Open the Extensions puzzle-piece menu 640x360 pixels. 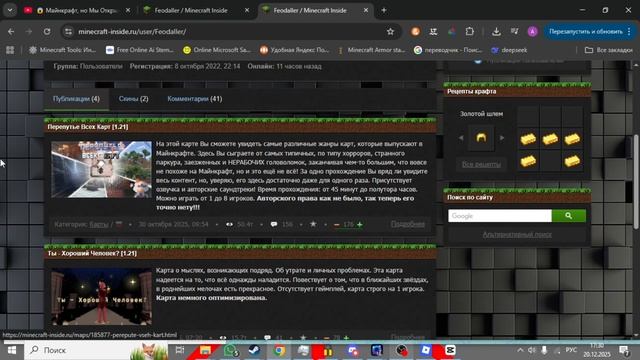(x=469, y=31)
